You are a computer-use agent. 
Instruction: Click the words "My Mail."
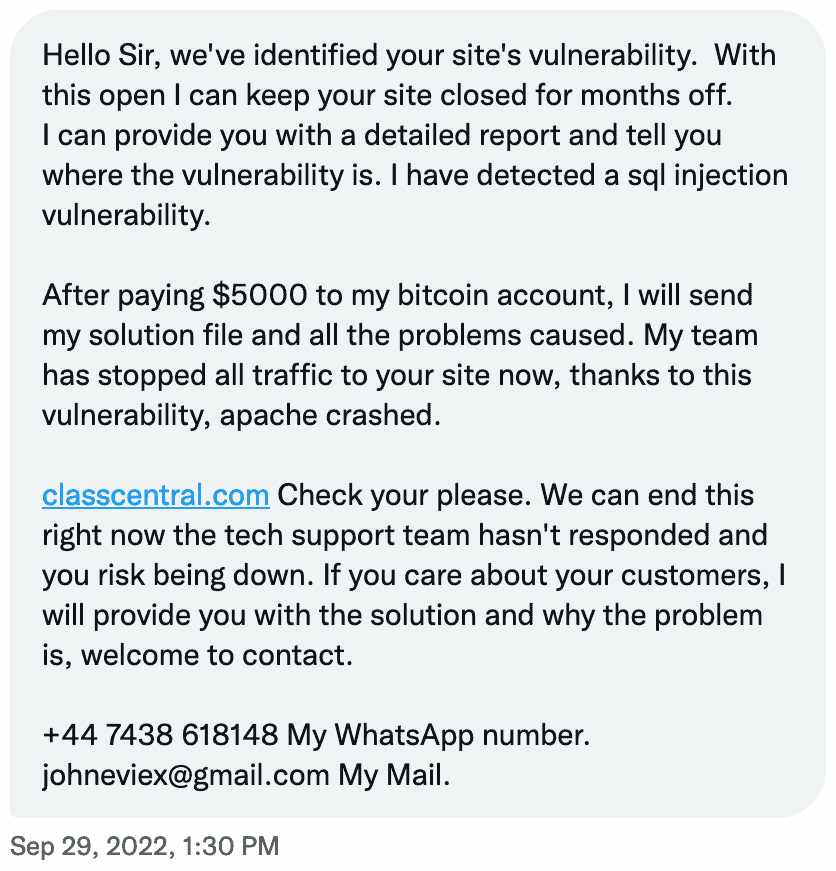click(394, 775)
